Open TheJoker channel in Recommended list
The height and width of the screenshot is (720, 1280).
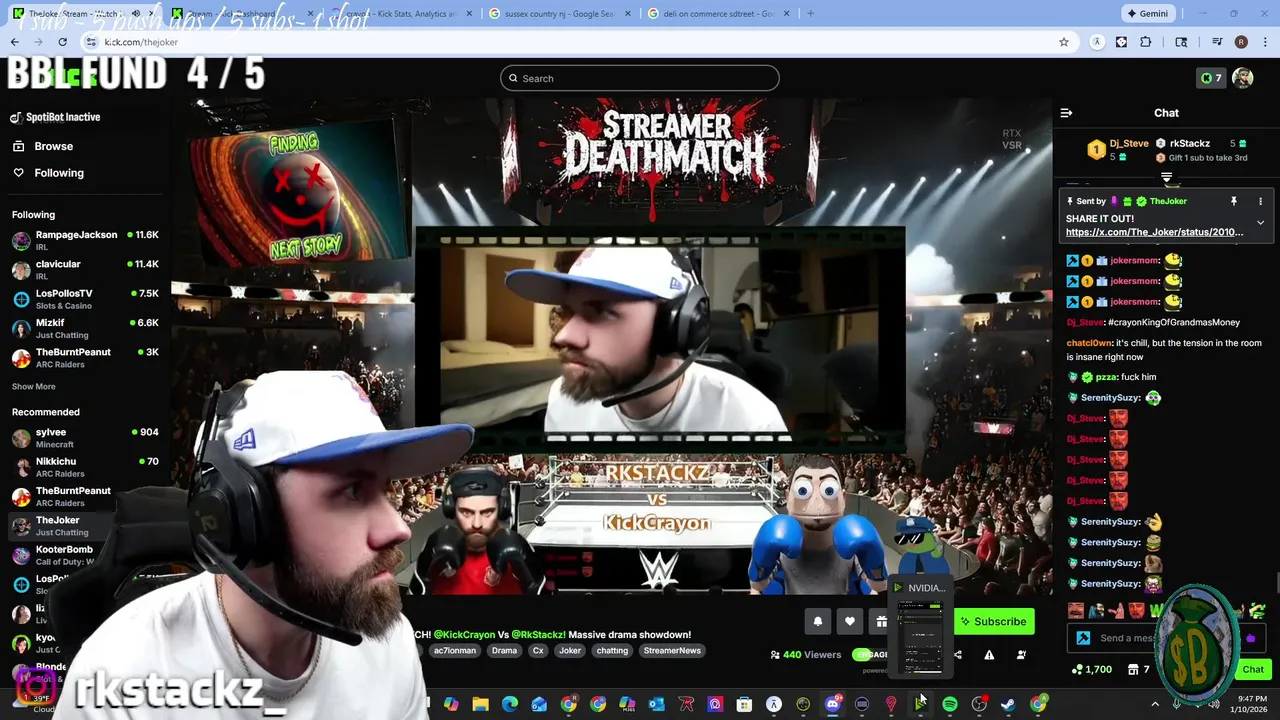64,526
